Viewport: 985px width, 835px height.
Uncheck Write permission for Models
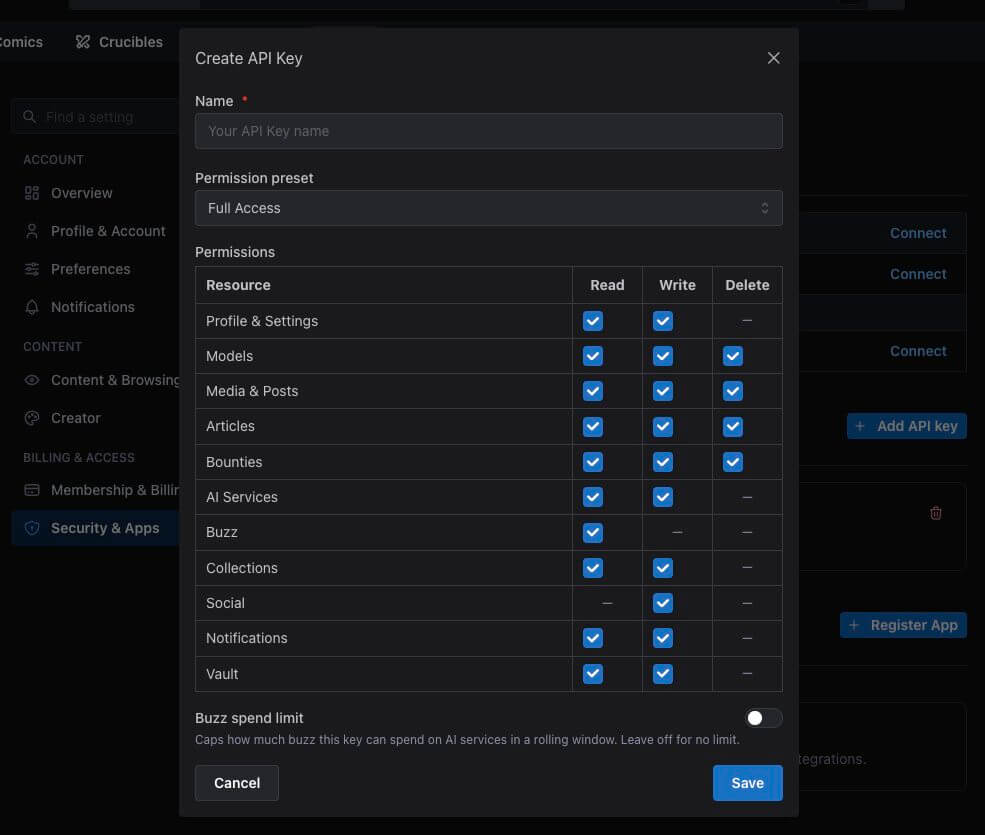click(663, 356)
